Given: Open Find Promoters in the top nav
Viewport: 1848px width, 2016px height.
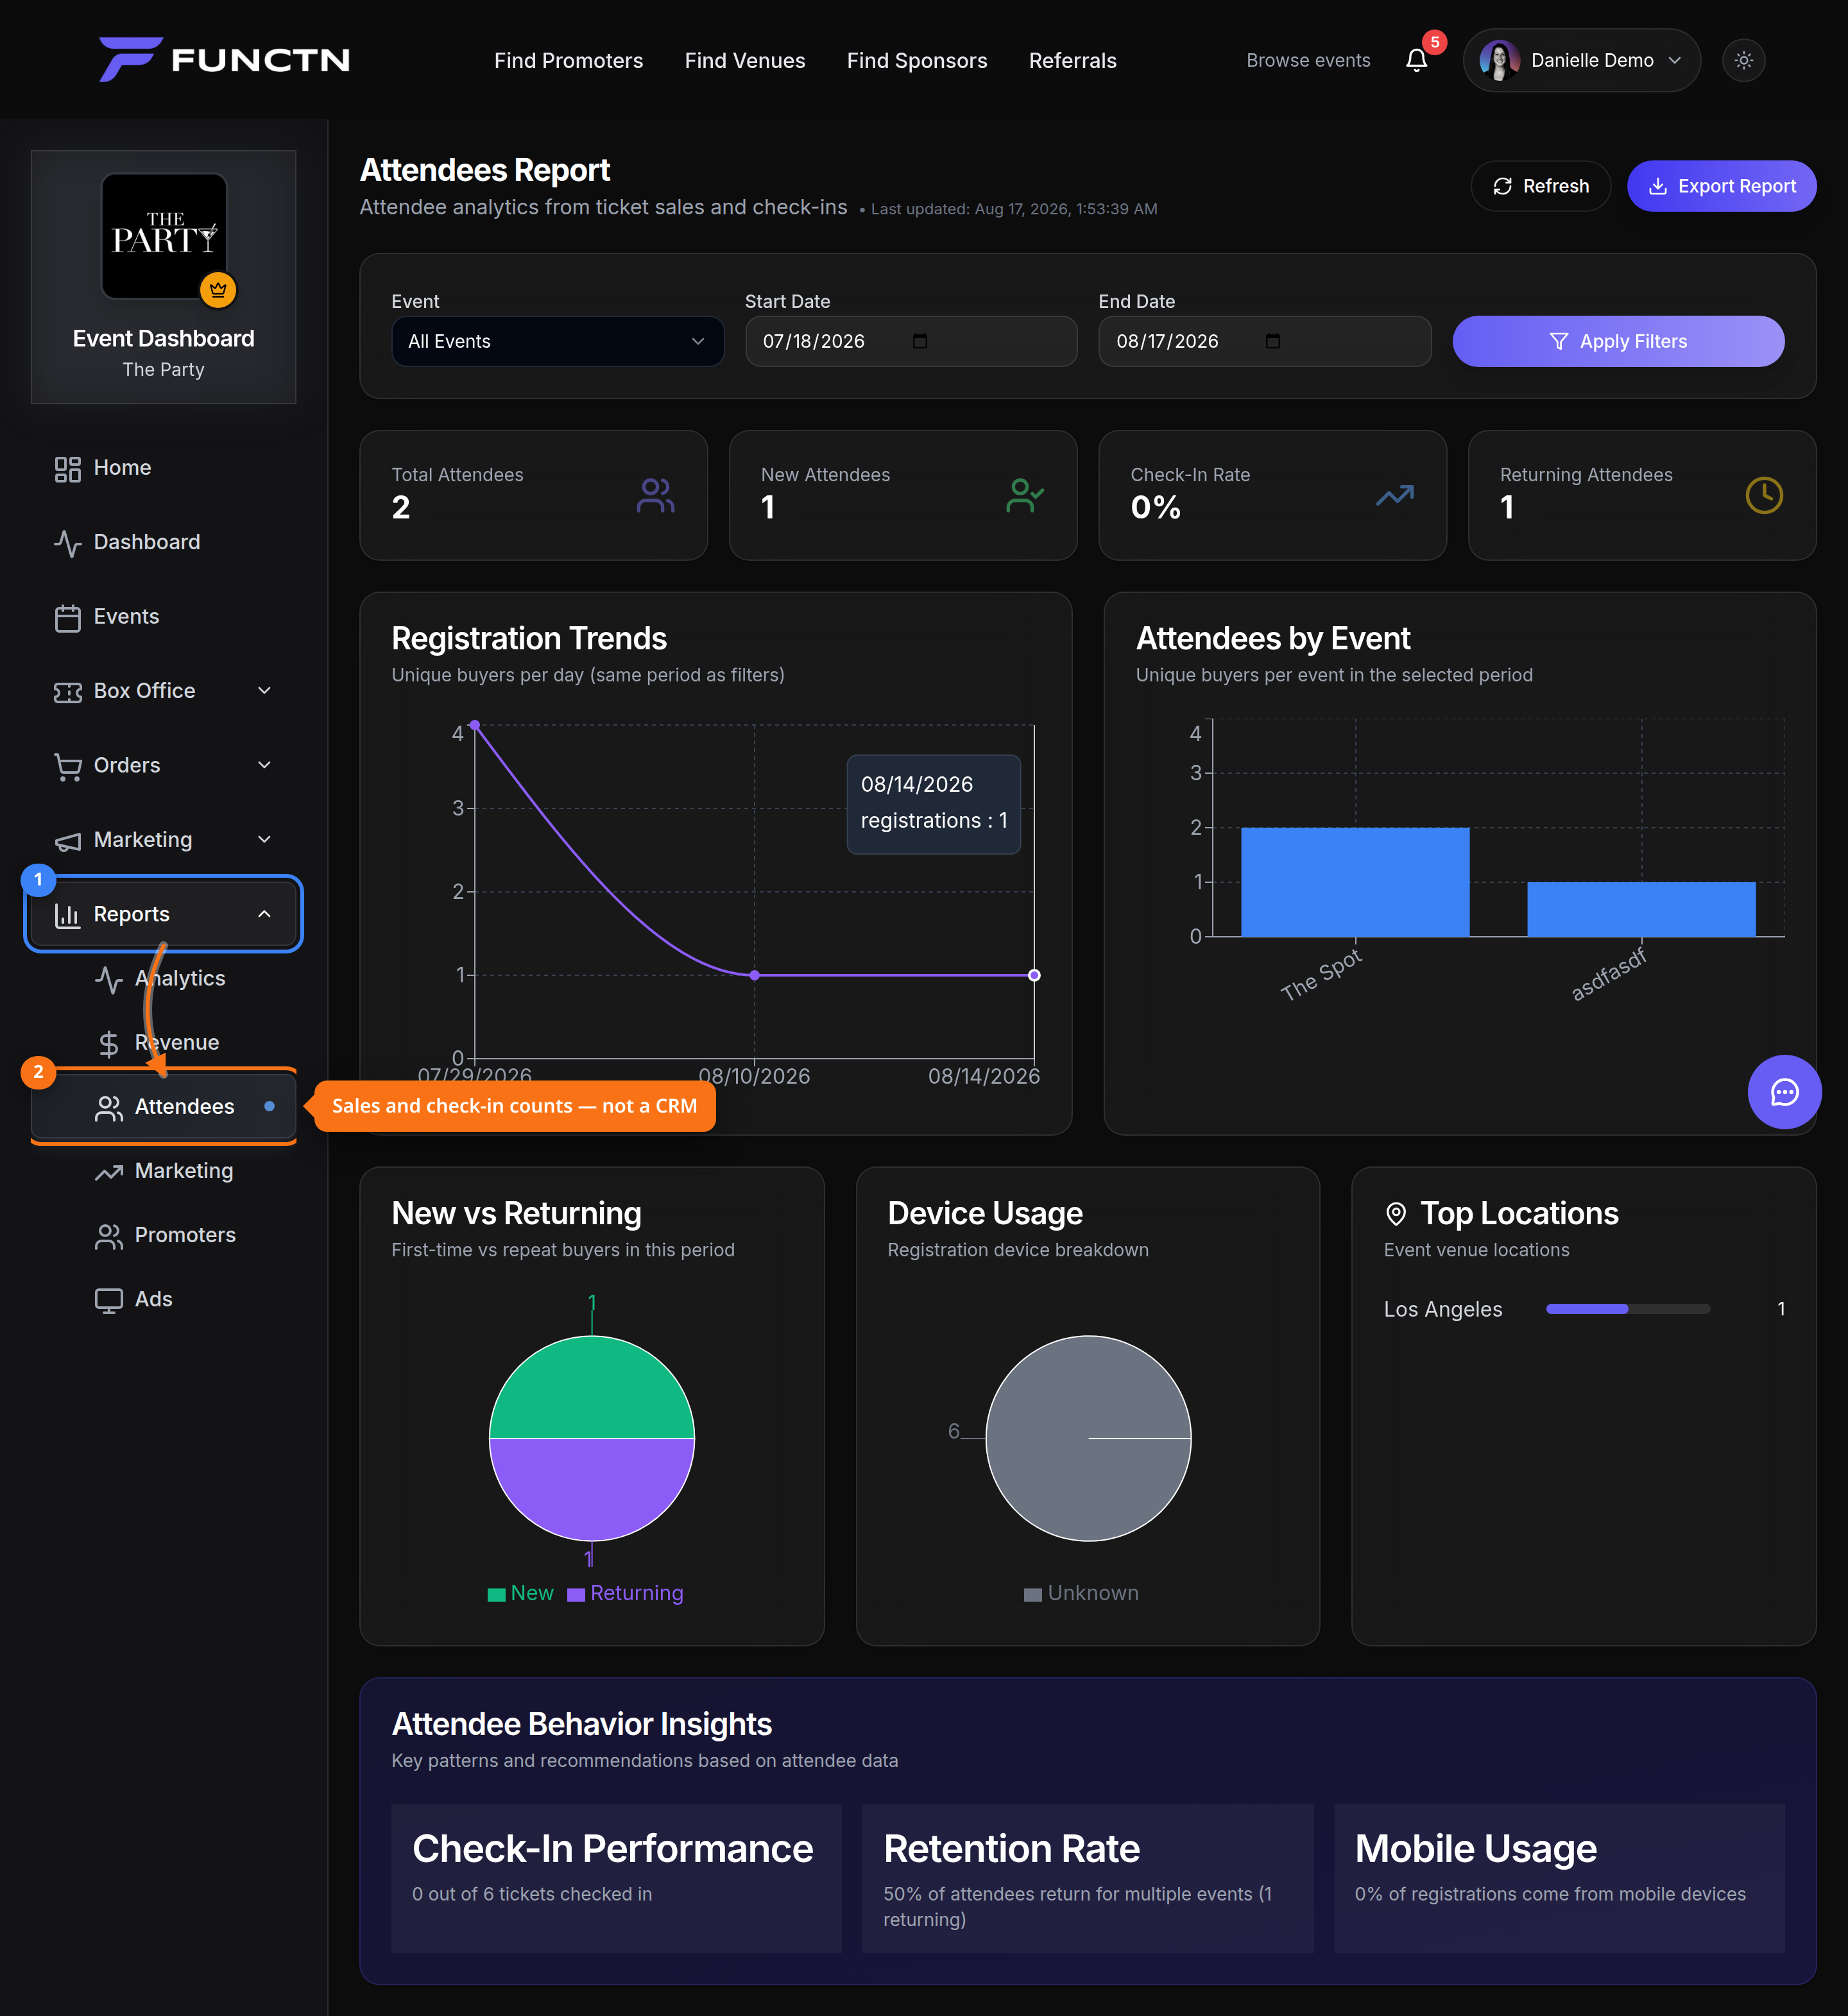Looking at the screenshot, I should (568, 60).
